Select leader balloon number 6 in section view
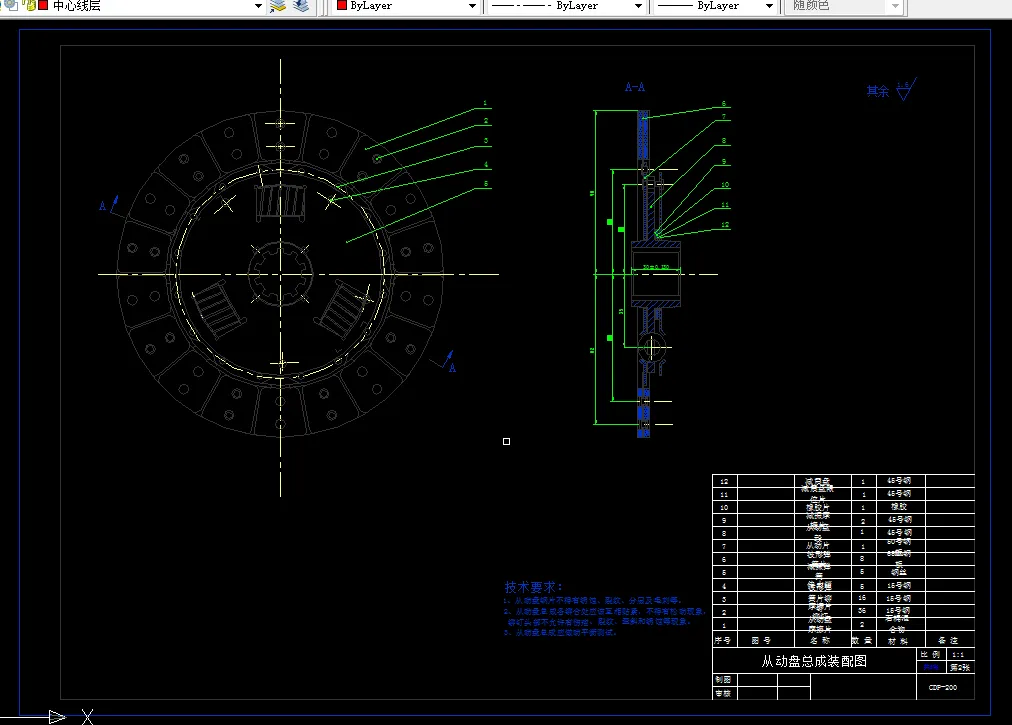The image size is (1012, 725). click(724, 103)
